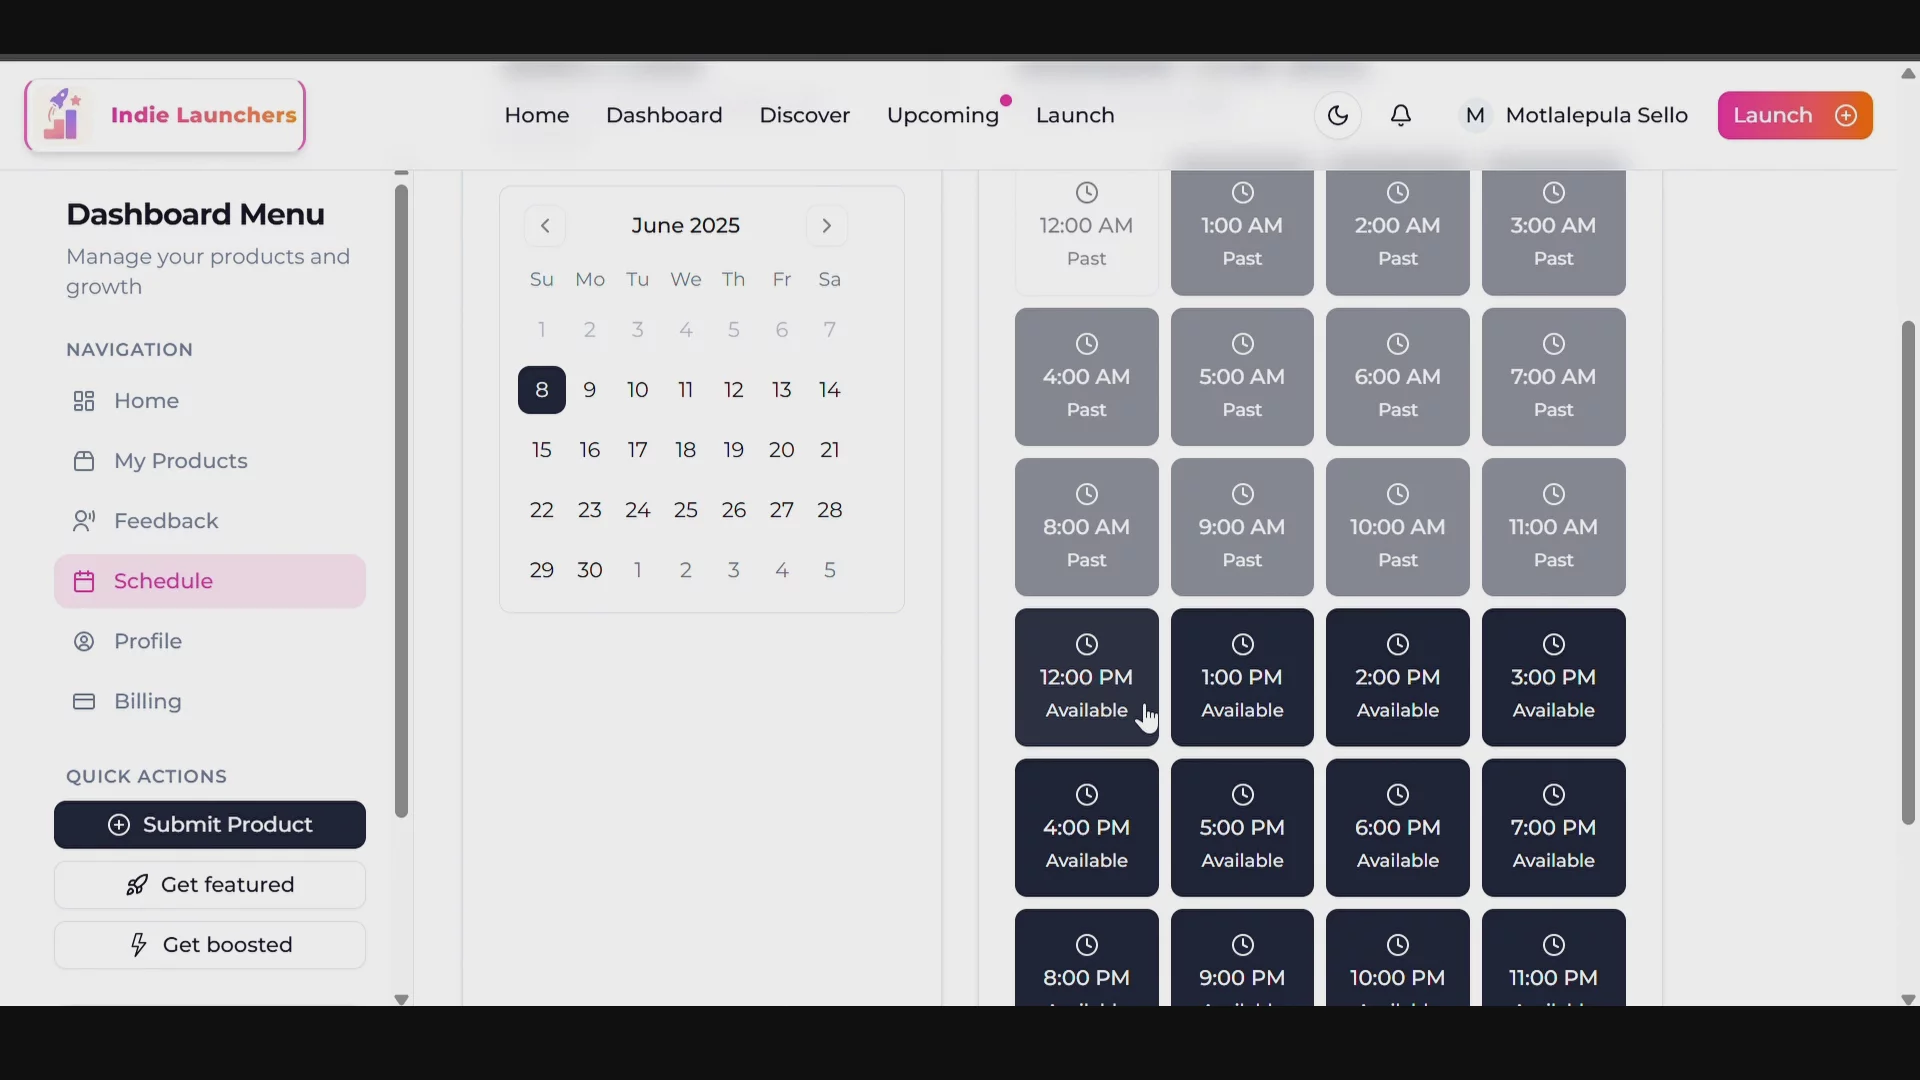This screenshot has height=1080, width=1920.
Task: Go to the previous month with the left chevron
Action: [545, 225]
